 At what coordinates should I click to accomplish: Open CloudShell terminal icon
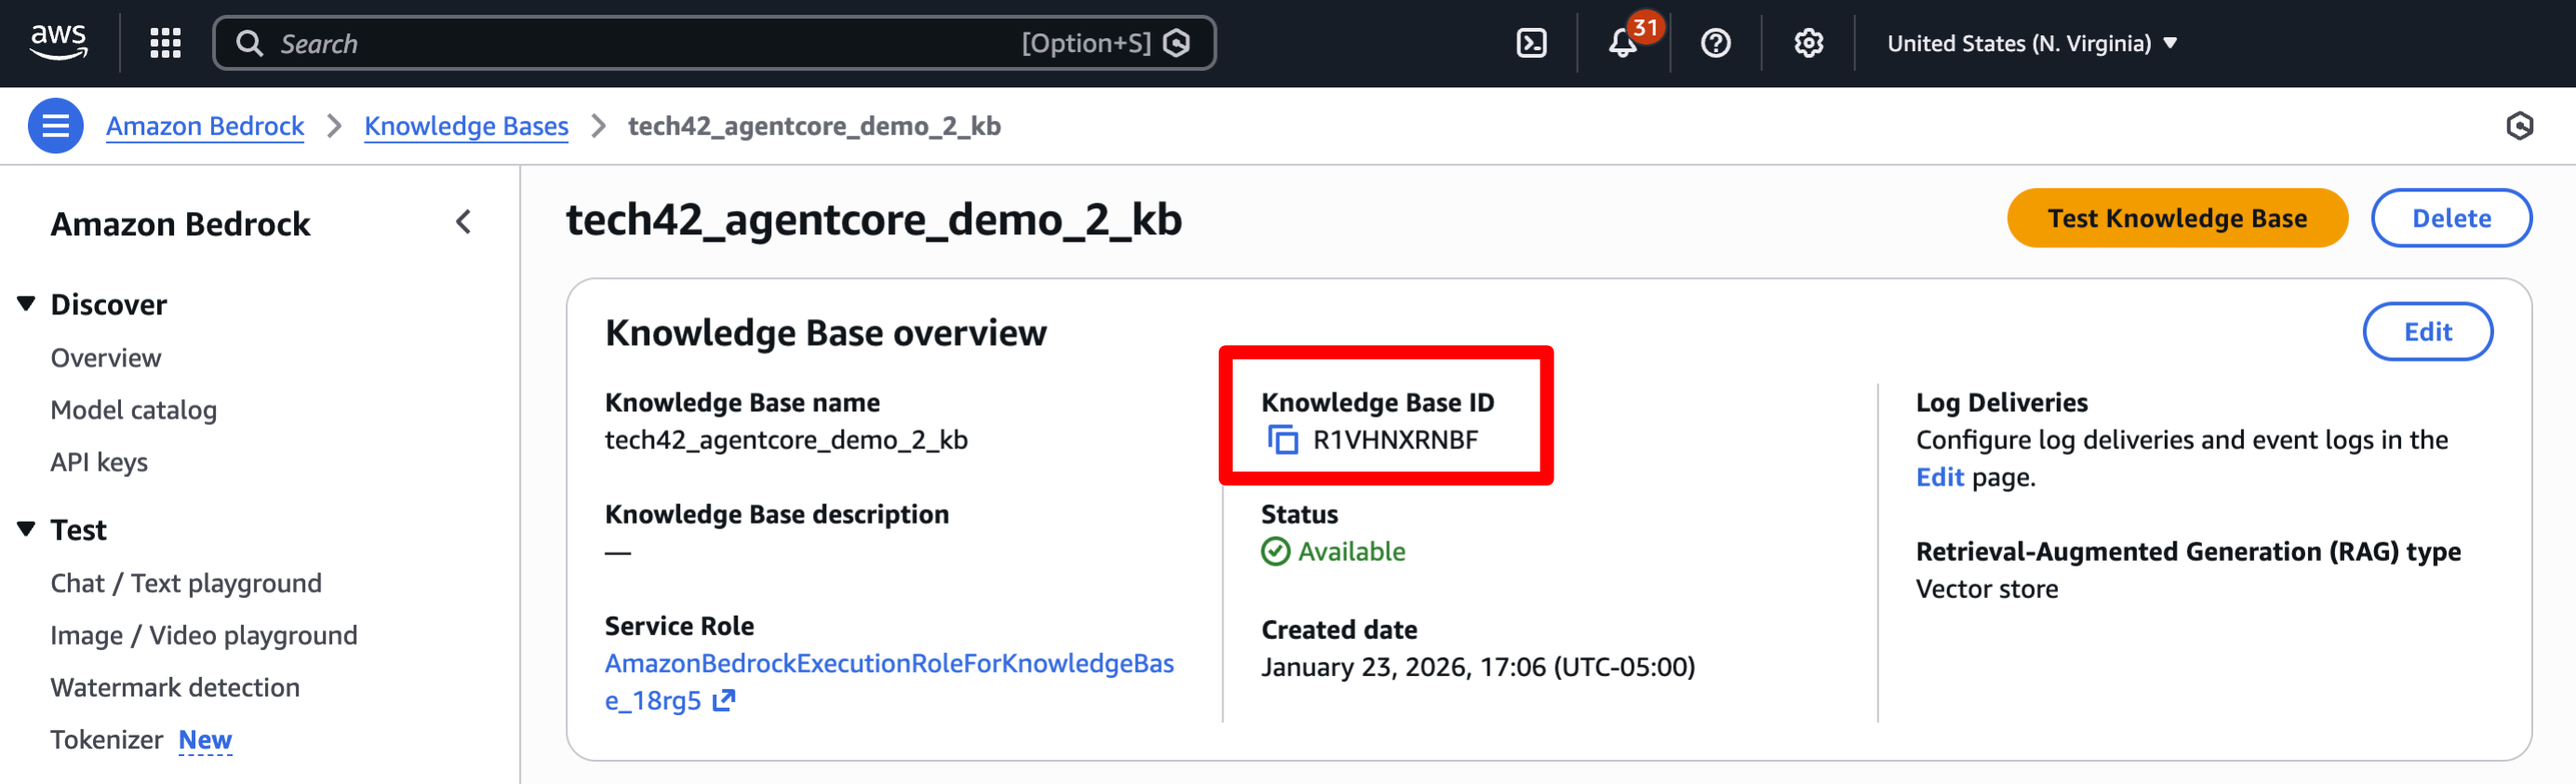[x=1531, y=43]
